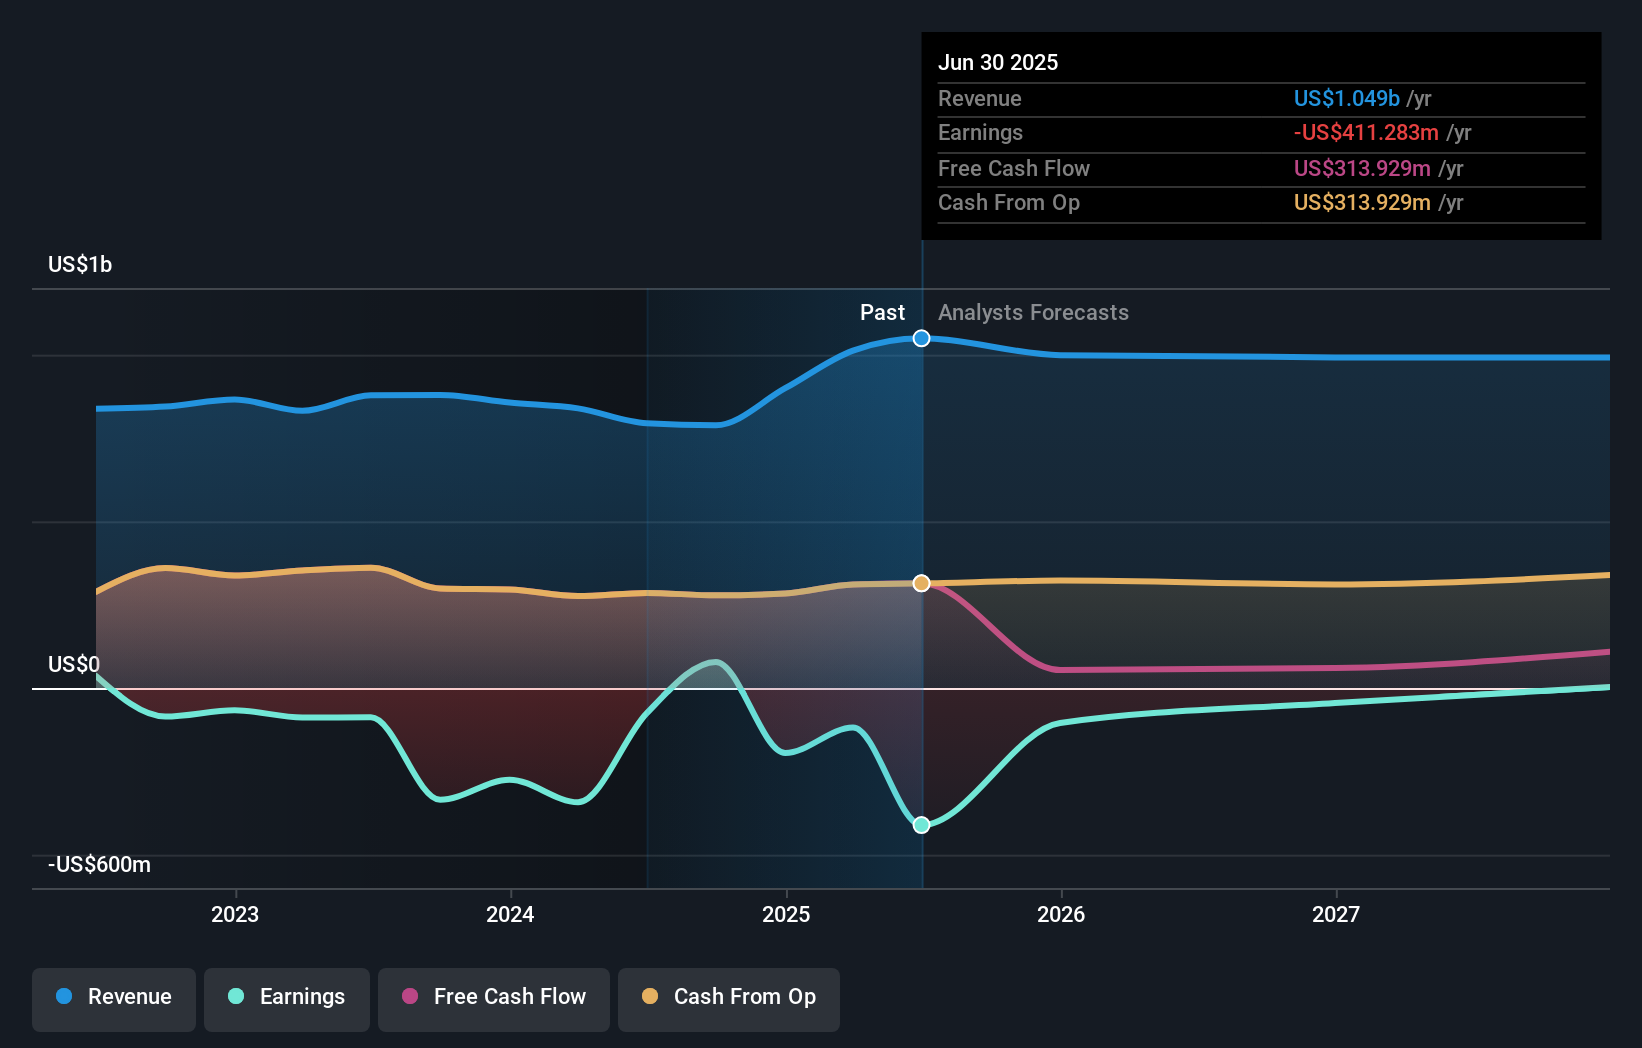Click the US$0 y-axis label

pos(74,664)
